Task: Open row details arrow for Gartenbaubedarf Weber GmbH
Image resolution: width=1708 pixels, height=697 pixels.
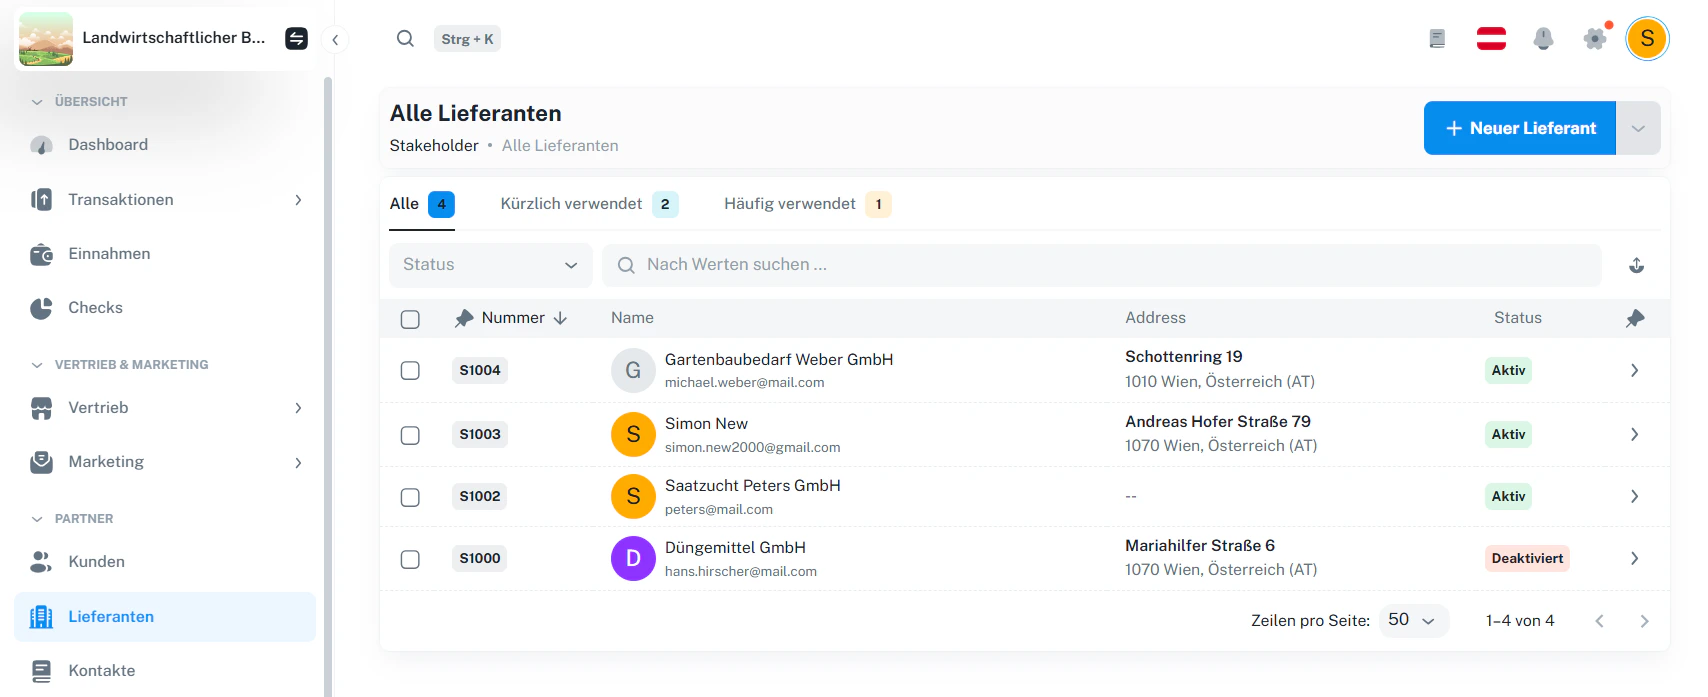Action: (1635, 370)
